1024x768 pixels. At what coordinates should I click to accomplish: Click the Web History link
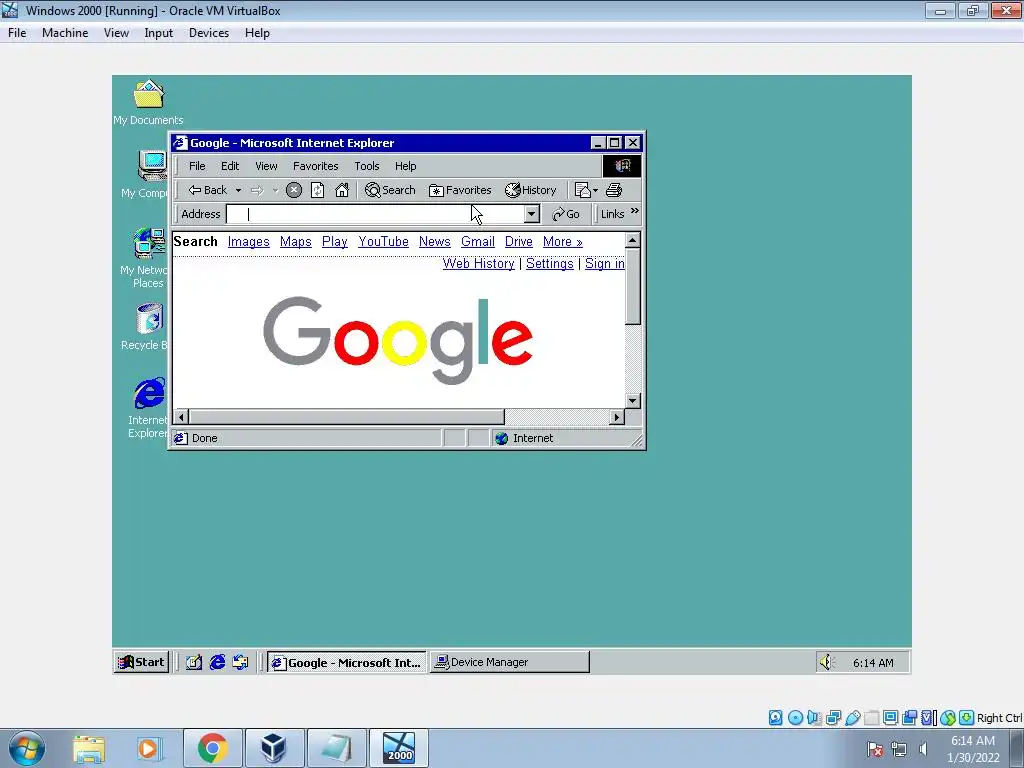click(x=479, y=263)
